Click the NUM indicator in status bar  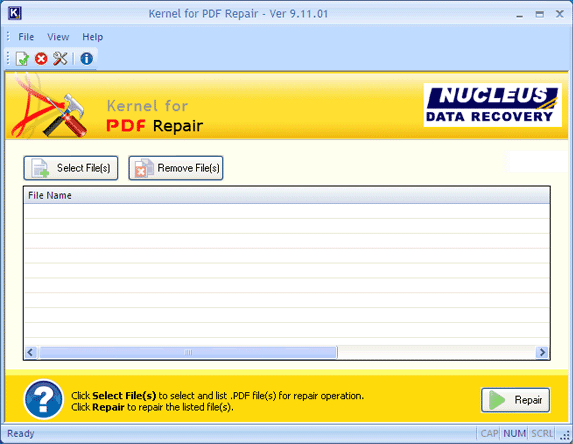tap(515, 433)
